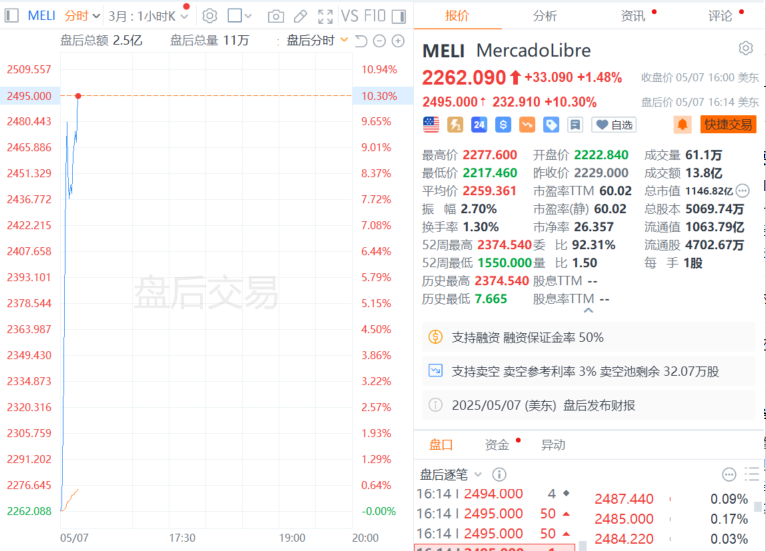Click the 16:14 2494.000 tick row

click(x=493, y=494)
